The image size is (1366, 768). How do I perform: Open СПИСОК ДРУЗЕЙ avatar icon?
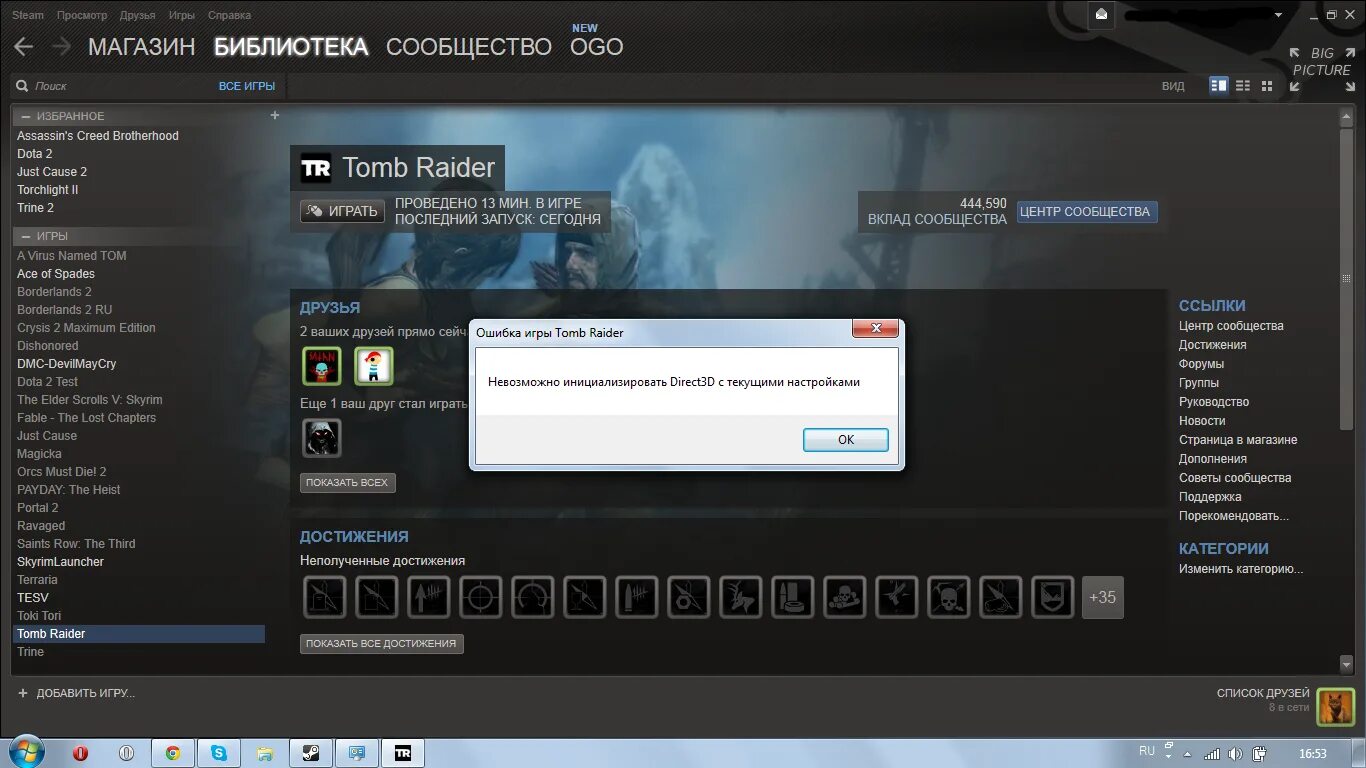click(1335, 707)
